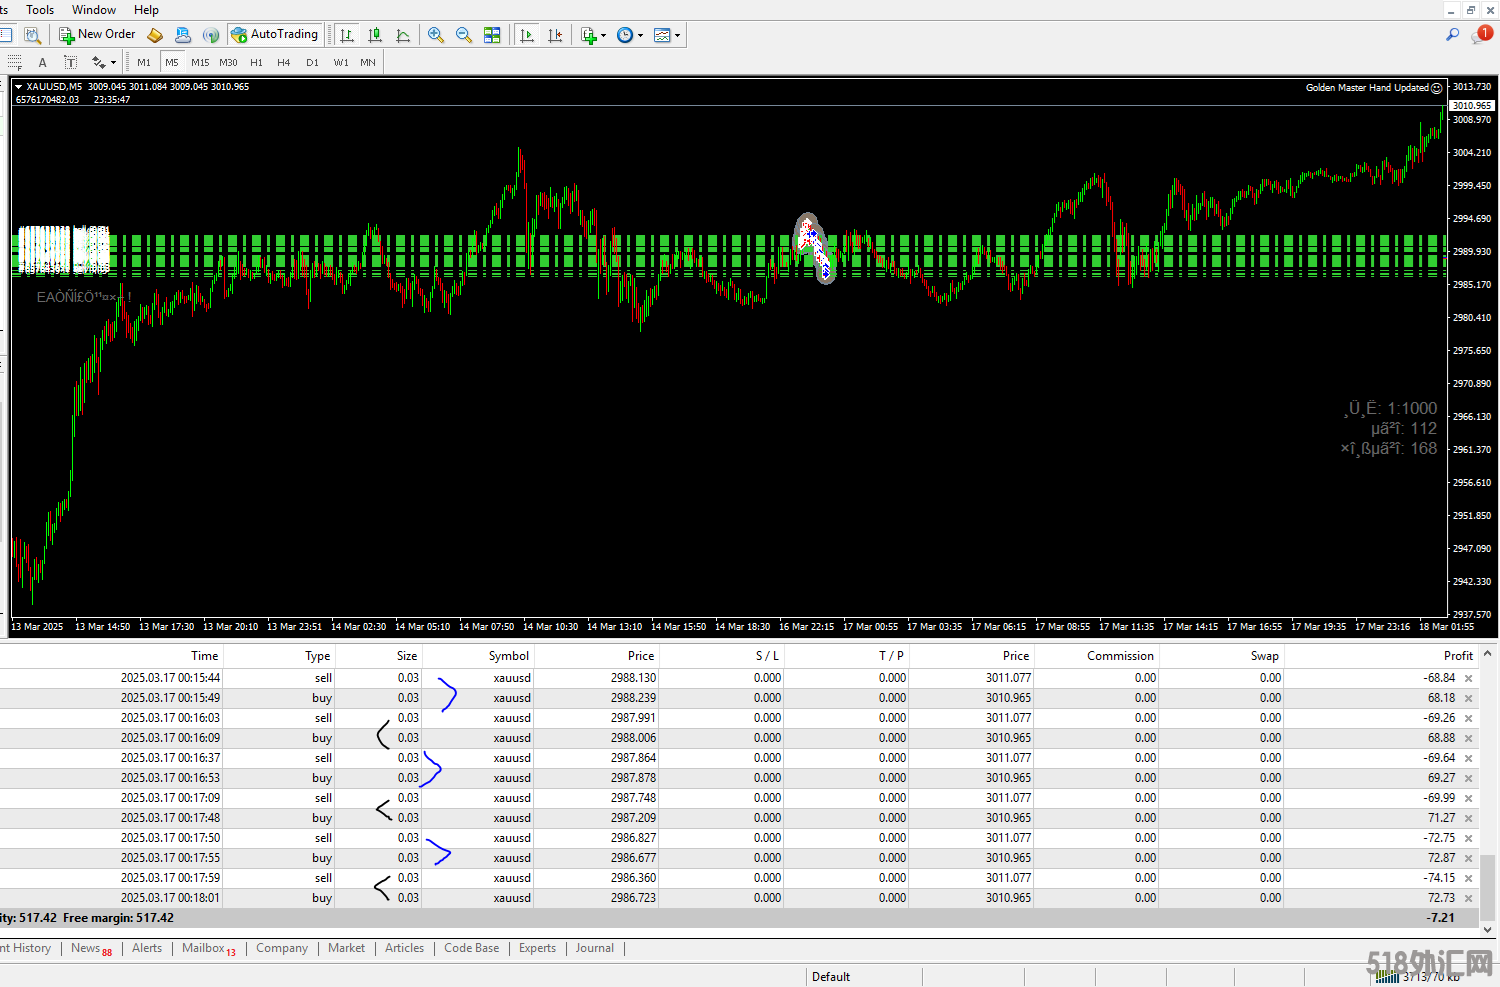Open the Help menu
The image size is (1500, 987).
[146, 10]
